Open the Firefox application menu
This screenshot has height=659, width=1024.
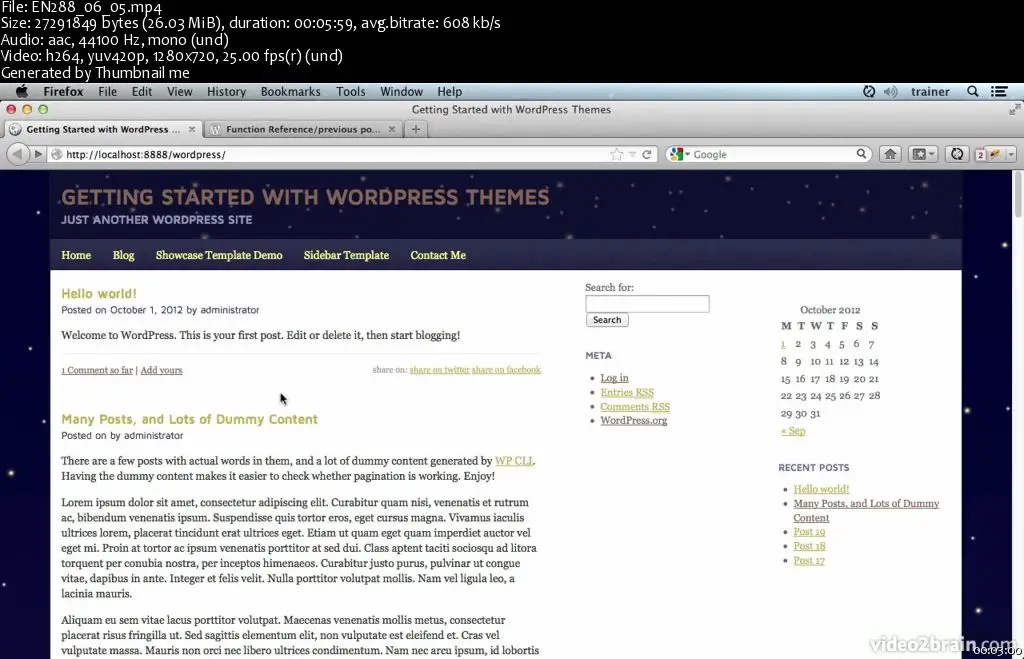pyautogui.click(x=63, y=91)
